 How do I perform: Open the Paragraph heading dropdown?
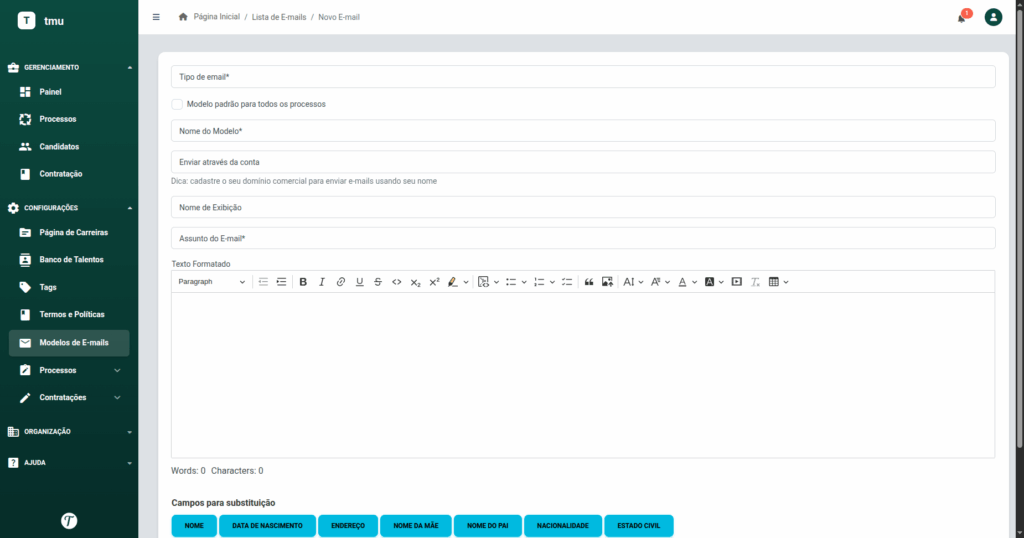212,282
